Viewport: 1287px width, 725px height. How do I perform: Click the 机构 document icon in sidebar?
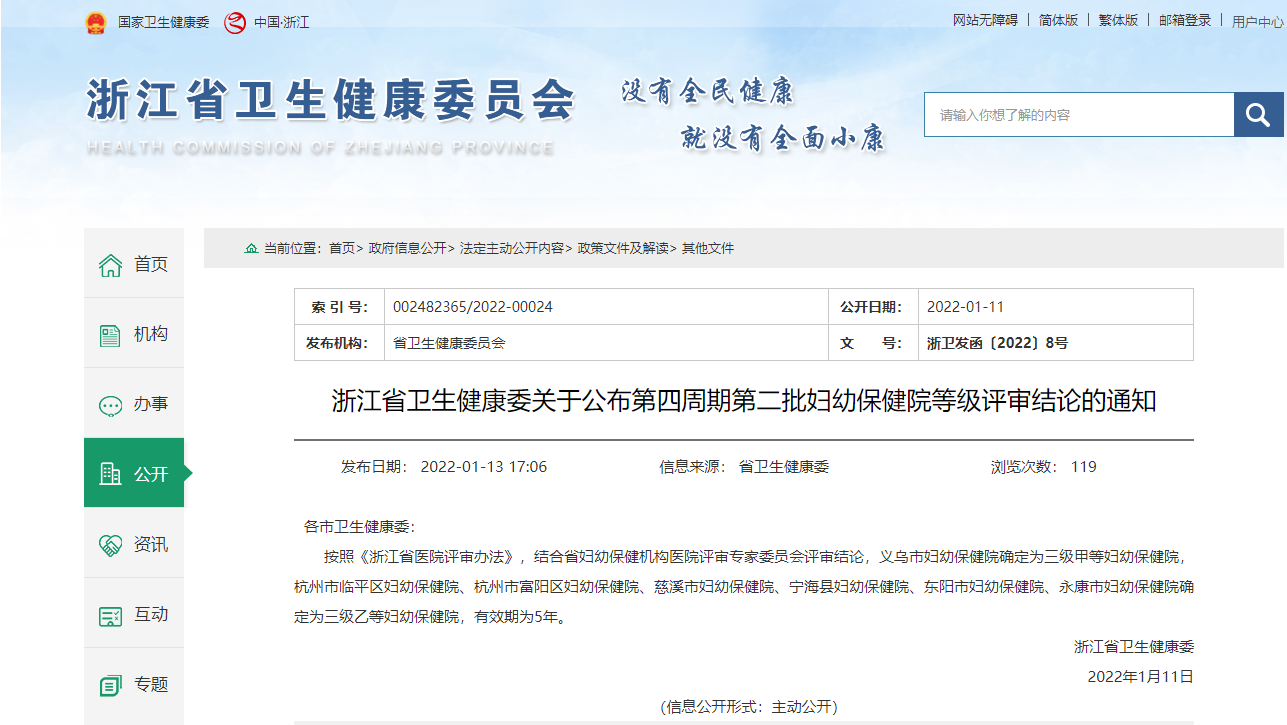(110, 335)
